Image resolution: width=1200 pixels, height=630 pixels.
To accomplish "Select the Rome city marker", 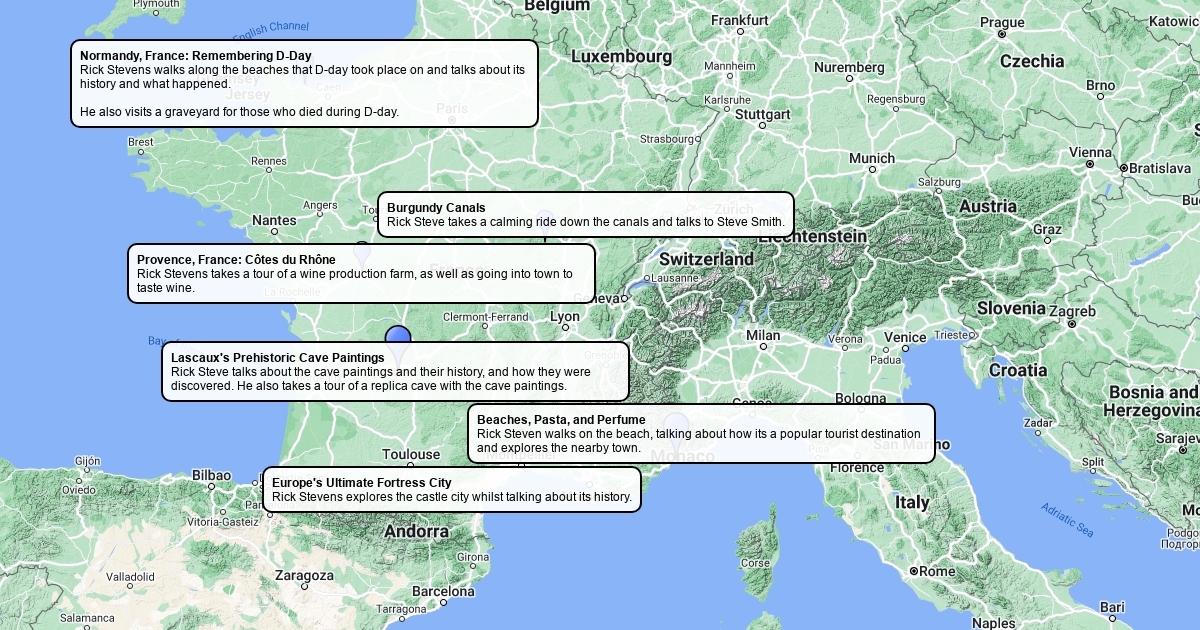I will click(914, 571).
